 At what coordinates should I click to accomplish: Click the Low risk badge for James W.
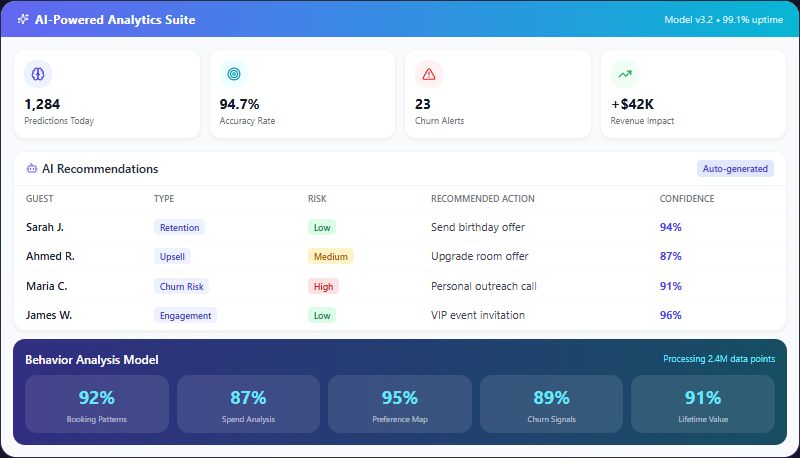pyautogui.click(x=322, y=316)
